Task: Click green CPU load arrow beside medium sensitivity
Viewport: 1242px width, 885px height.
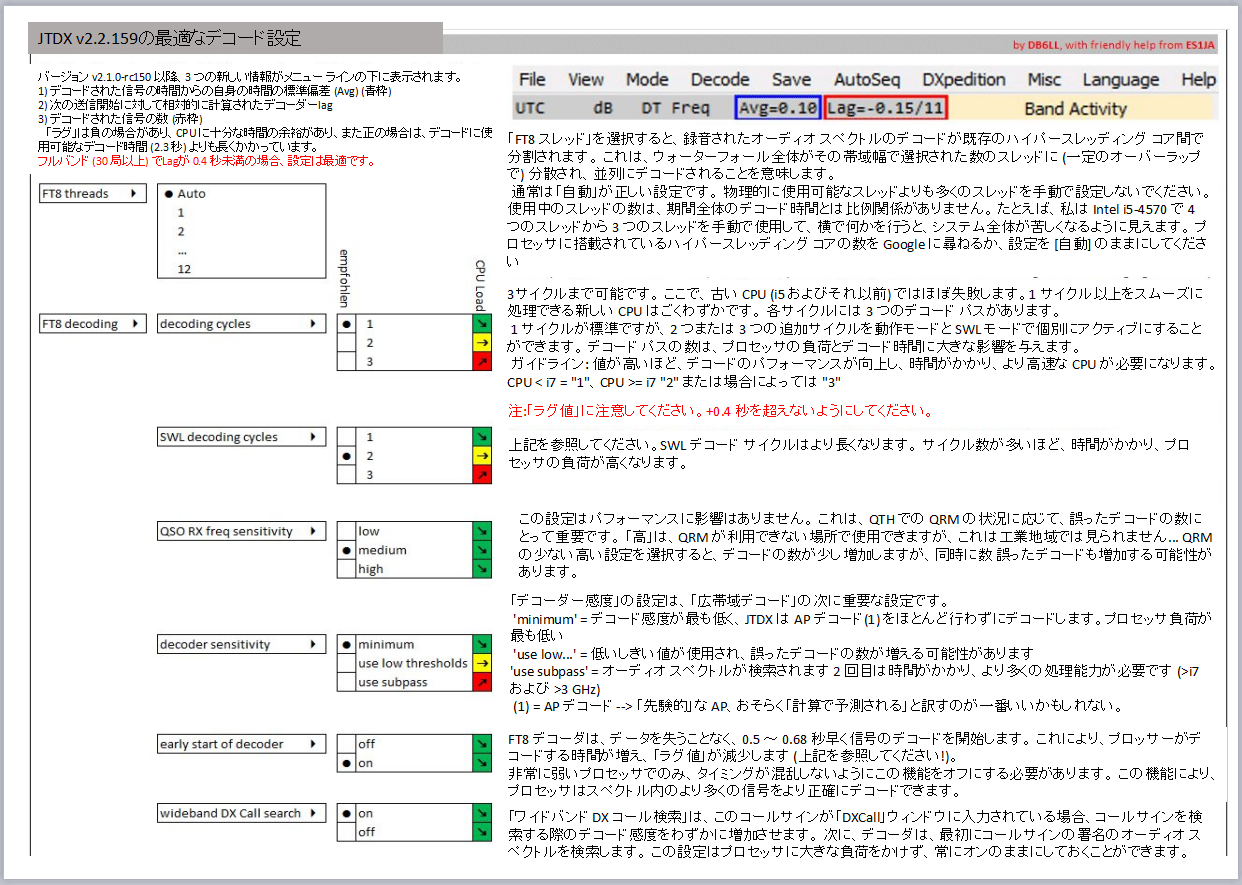Action: (482, 550)
